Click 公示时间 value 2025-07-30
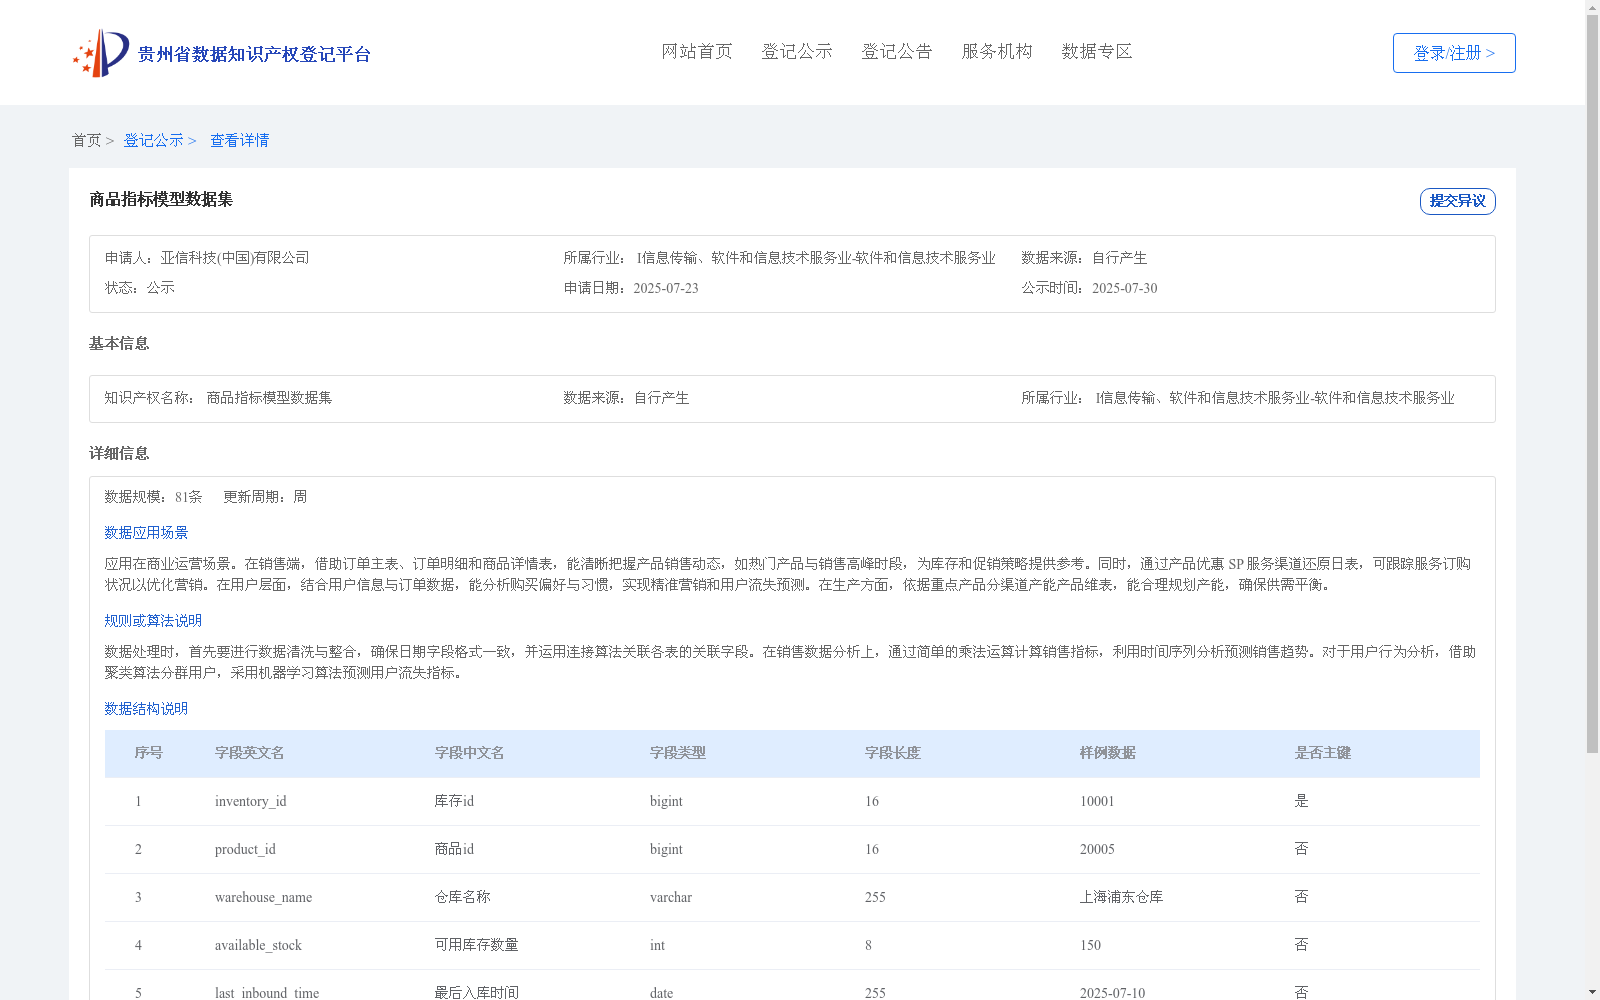The height and width of the screenshot is (1000, 1600). click(1125, 288)
